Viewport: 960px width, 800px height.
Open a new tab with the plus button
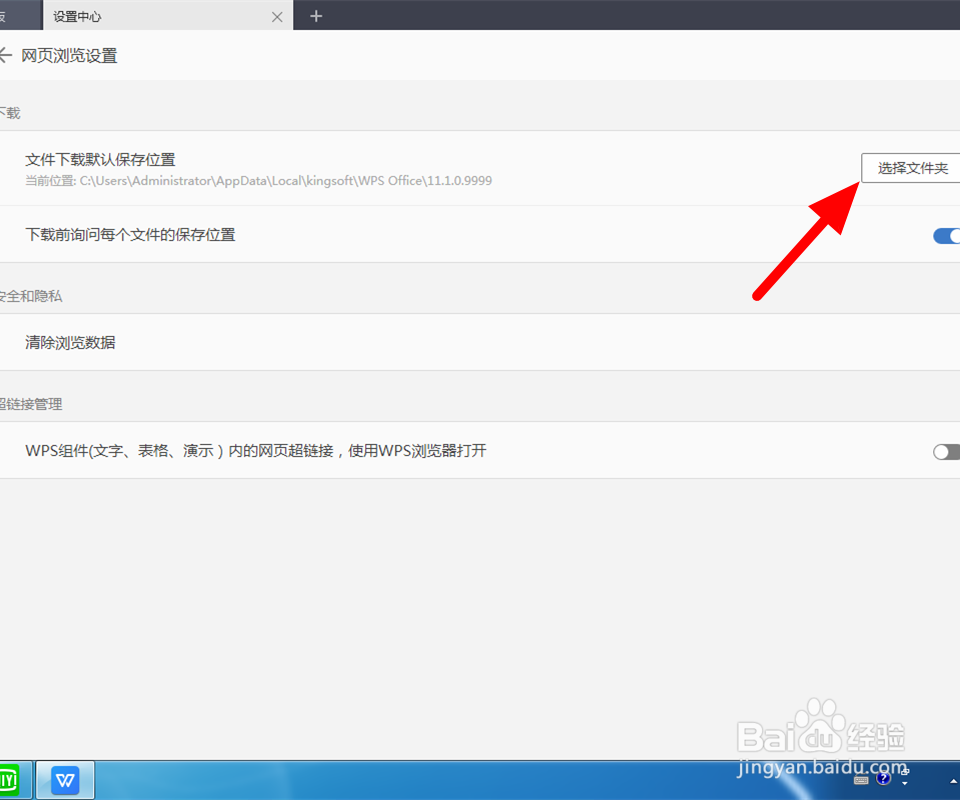pos(316,16)
